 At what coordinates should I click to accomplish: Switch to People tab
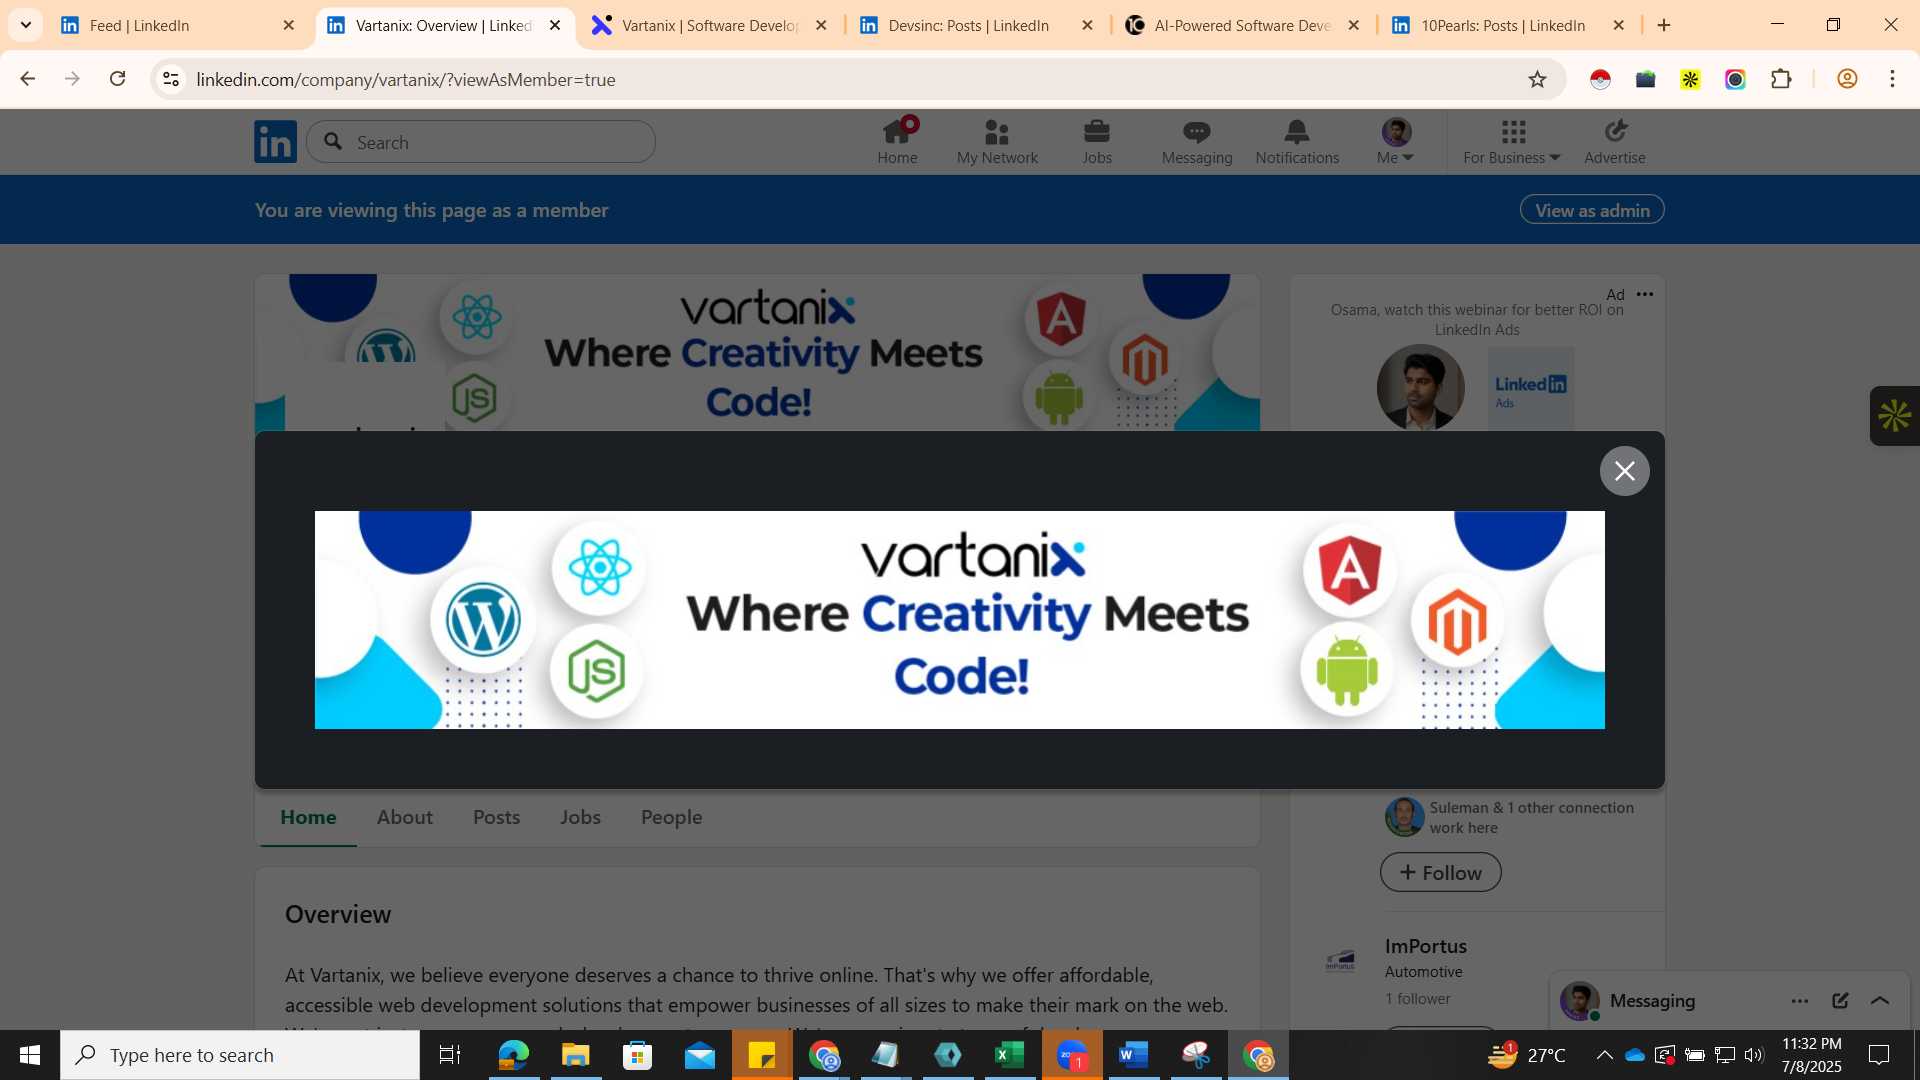pyautogui.click(x=671, y=817)
